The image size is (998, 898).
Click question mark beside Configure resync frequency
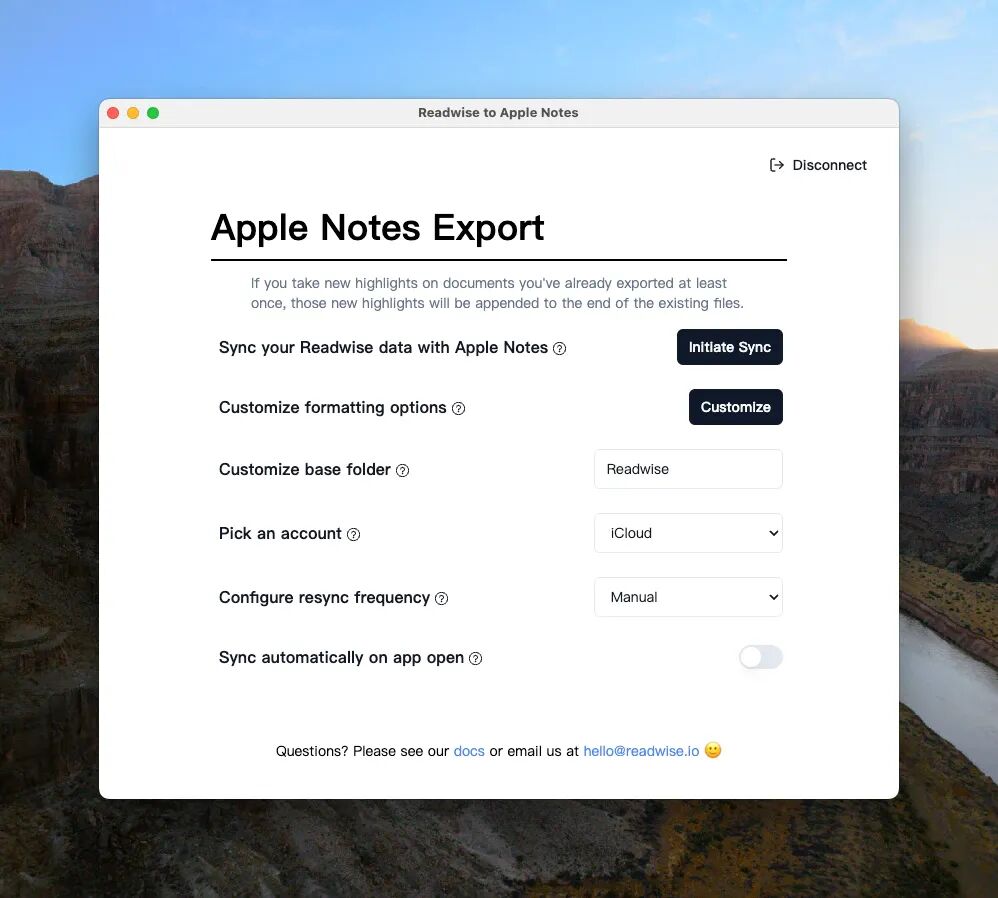click(x=442, y=598)
